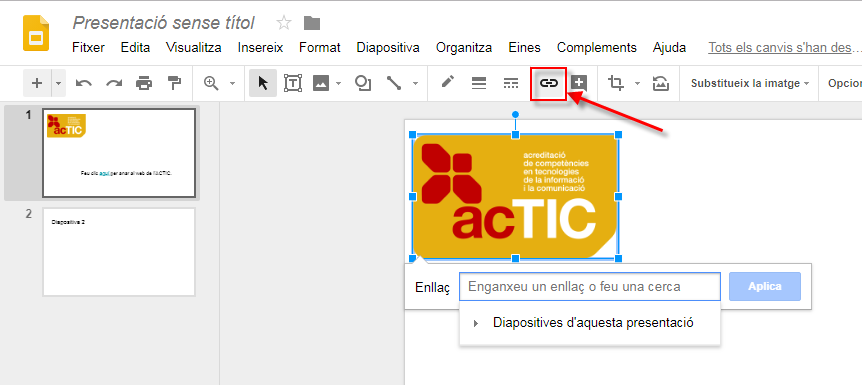
Task: Star the presentation
Action: [284, 23]
